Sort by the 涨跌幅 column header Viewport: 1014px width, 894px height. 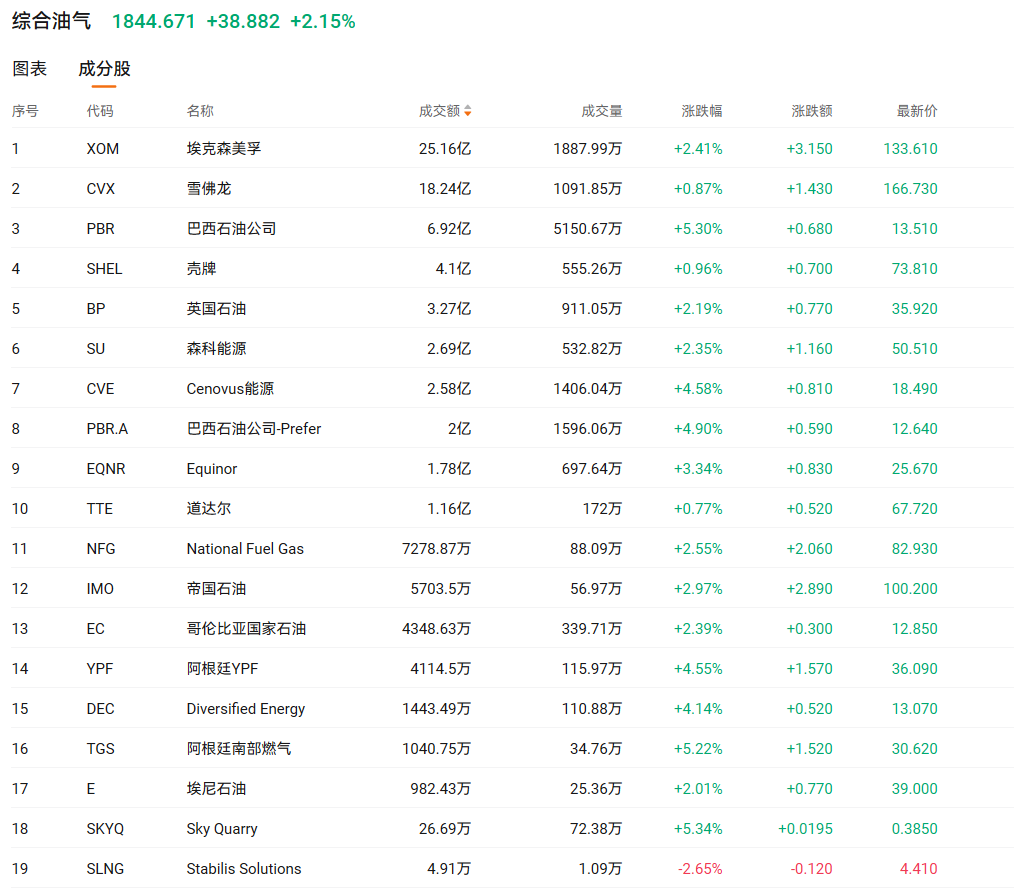[702, 111]
